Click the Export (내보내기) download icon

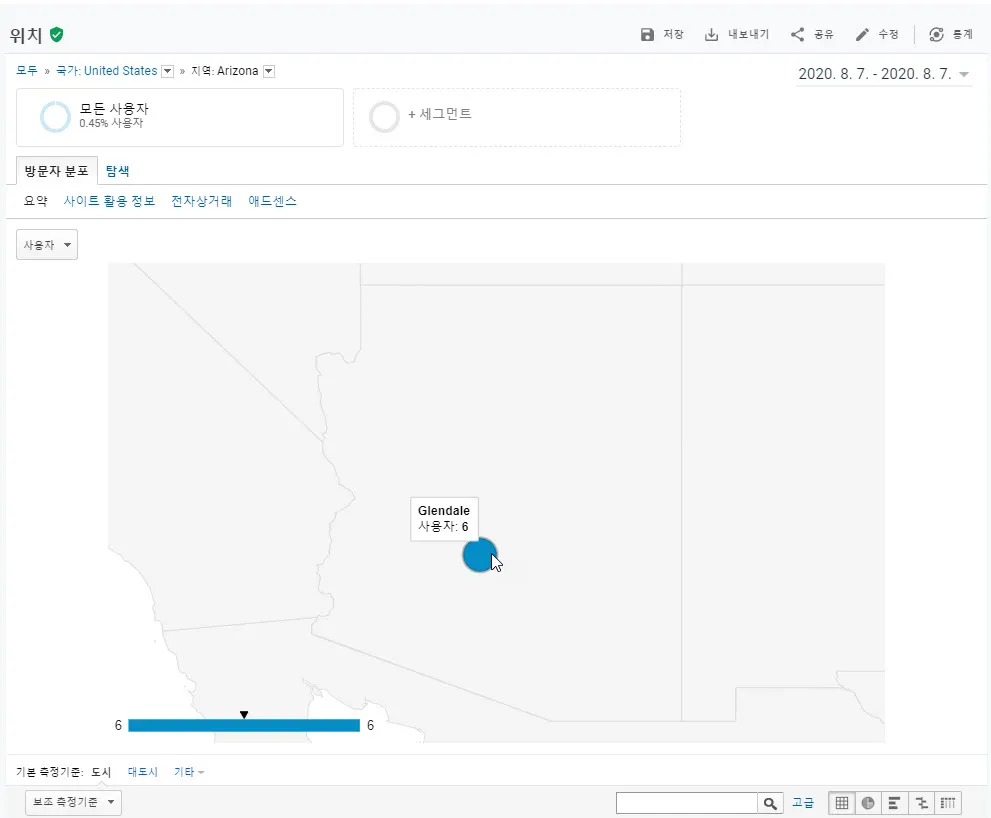click(712, 35)
